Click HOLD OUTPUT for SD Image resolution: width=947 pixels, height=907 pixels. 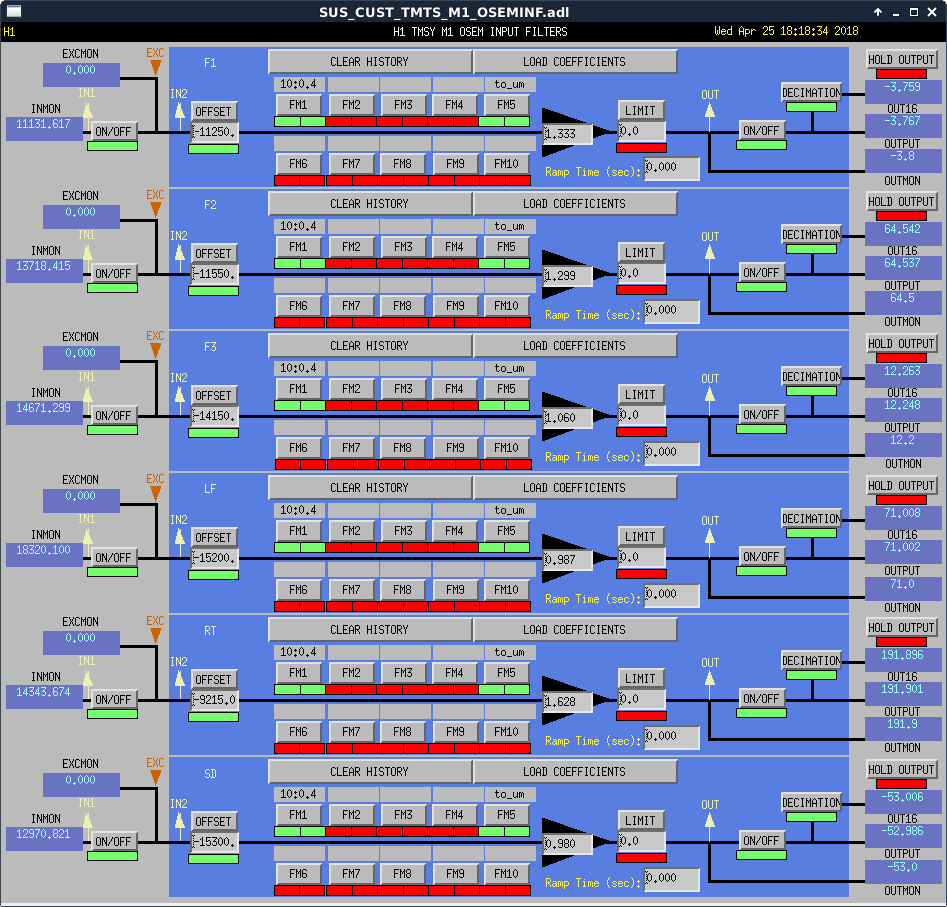point(901,769)
